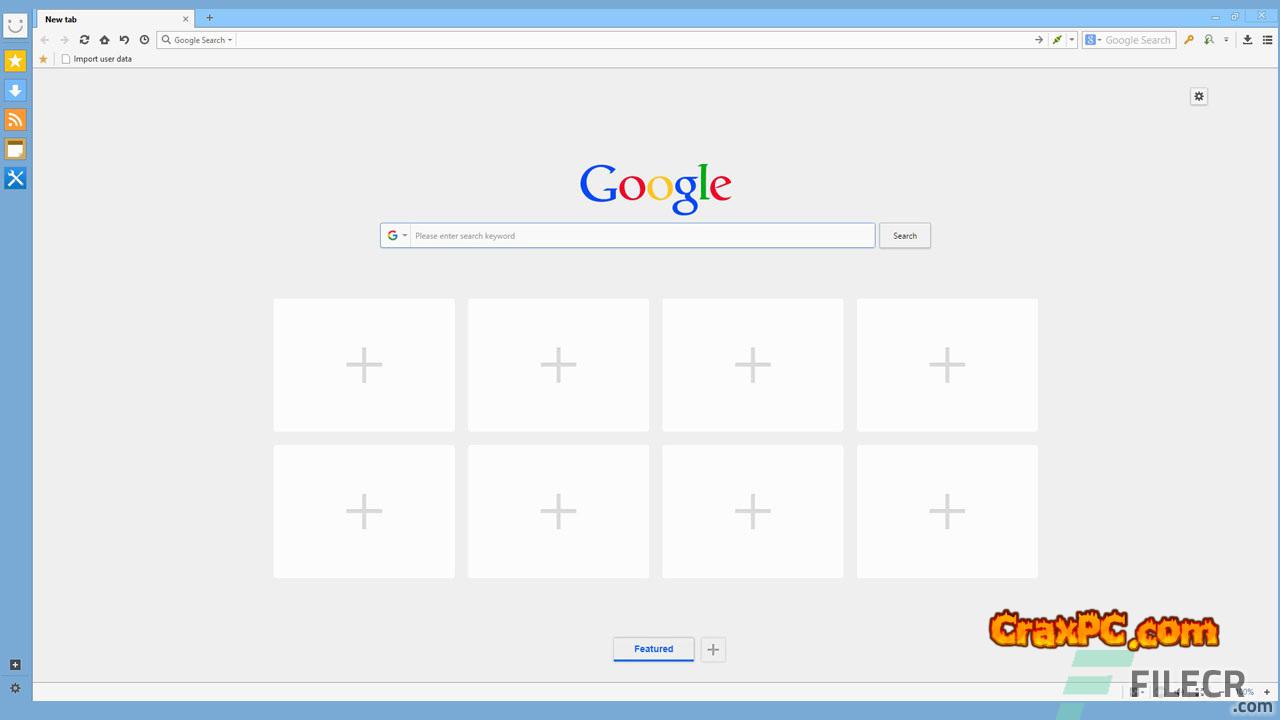The image size is (1280, 720).
Task: Open the download manager toolbar icon
Action: [x=1247, y=40]
